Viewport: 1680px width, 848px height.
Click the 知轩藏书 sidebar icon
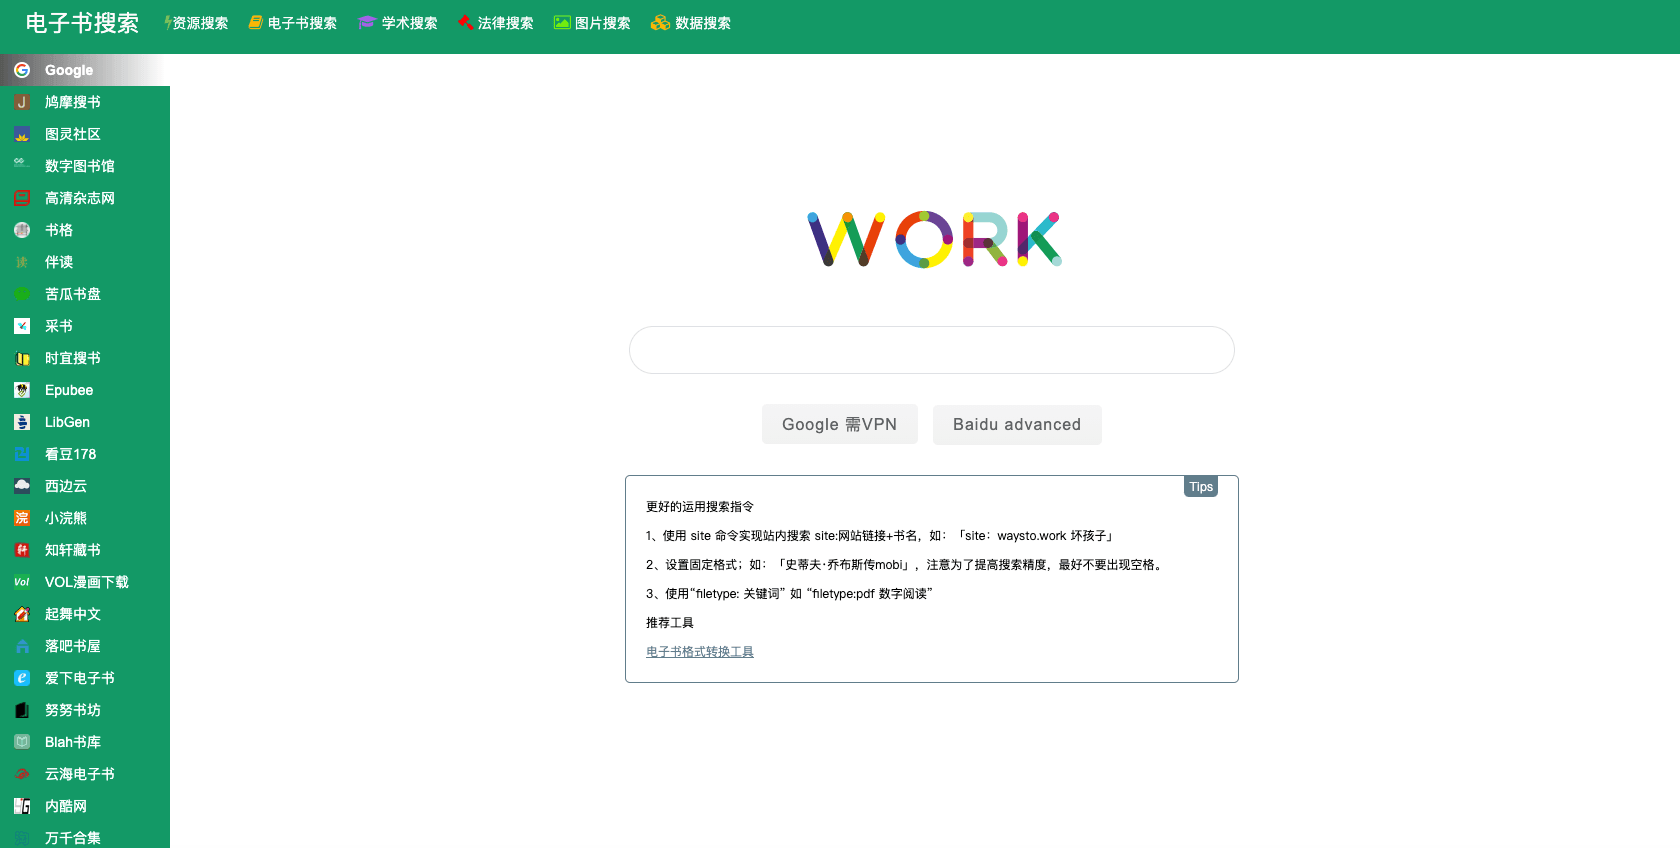22,550
